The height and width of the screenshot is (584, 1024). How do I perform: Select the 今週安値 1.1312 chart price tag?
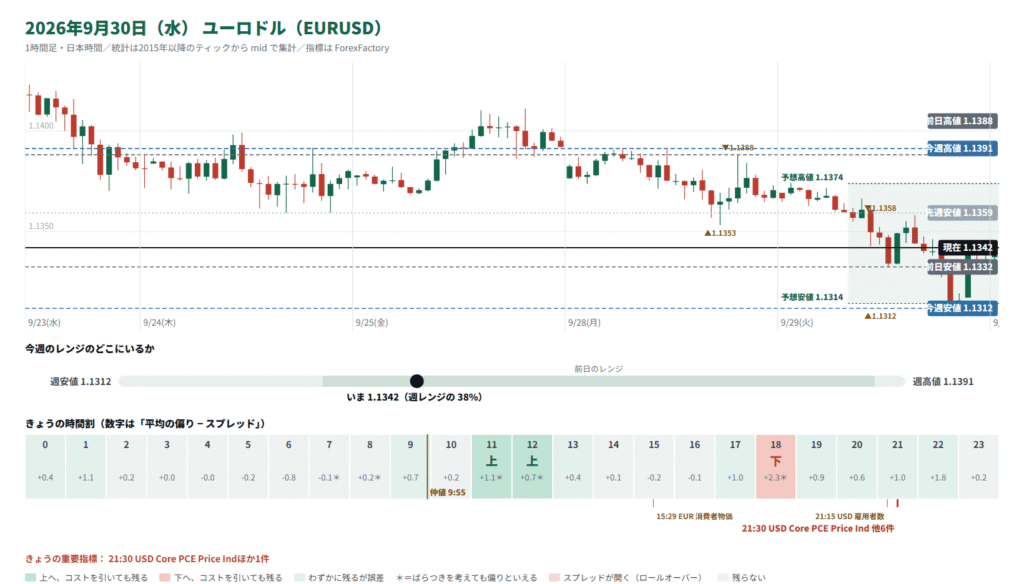(961, 308)
